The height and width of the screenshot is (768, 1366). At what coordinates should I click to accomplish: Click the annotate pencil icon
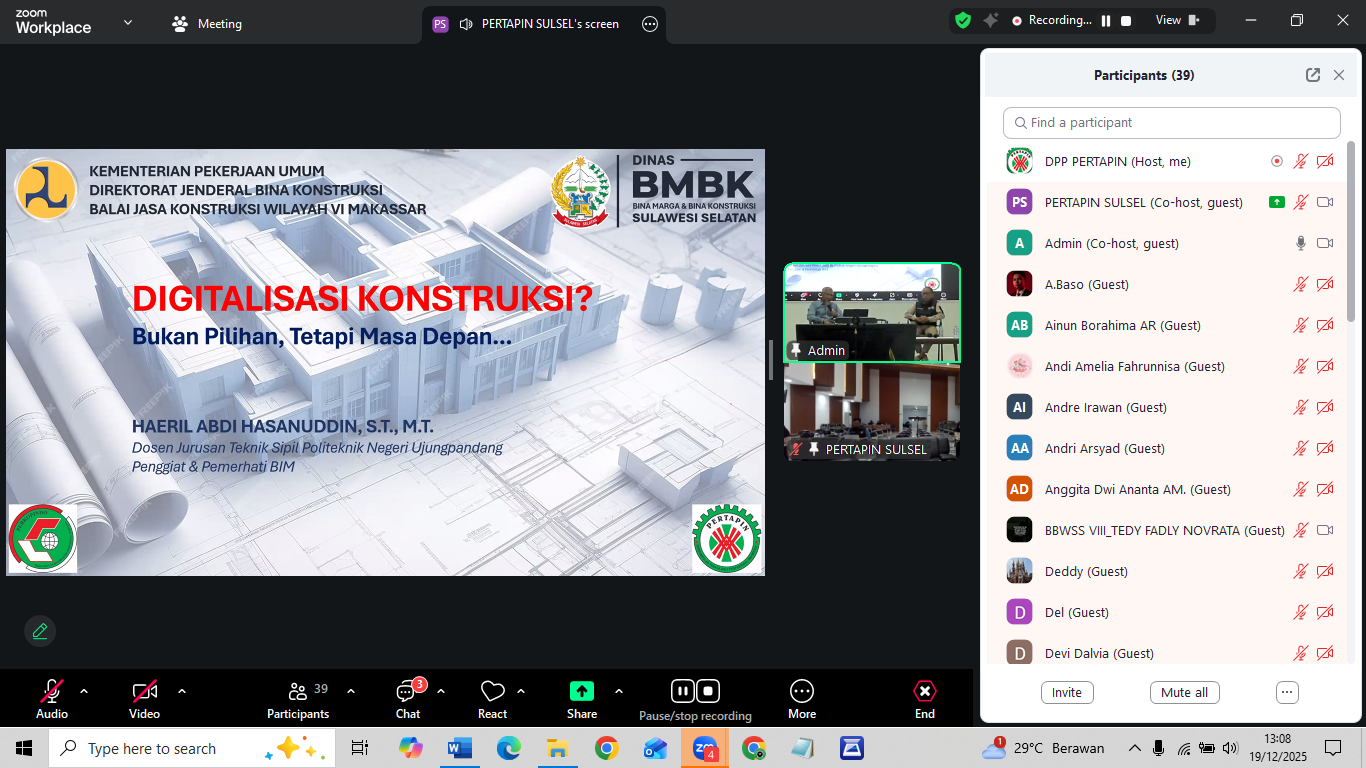pos(40,631)
